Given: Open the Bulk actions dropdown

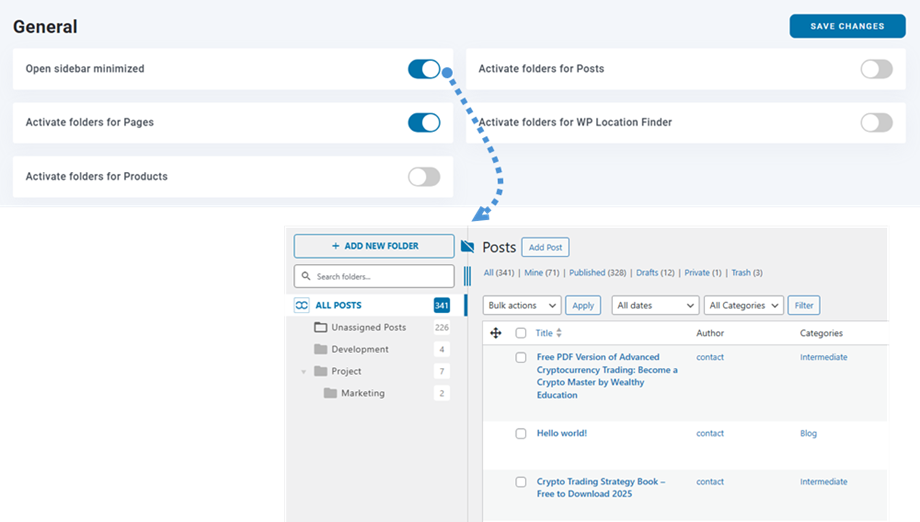Looking at the screenshot, I should tap(522, 305).
